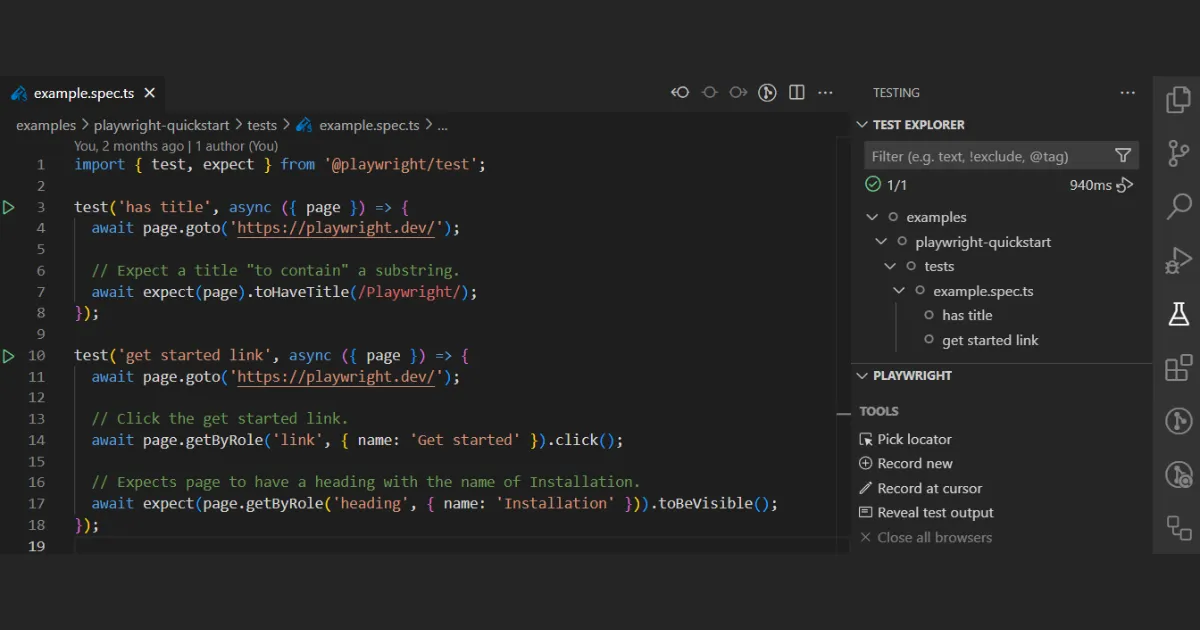The width and height of the screenshot is (1200, 630).
Task: Select the example.spec.ts editor tab
Action: click(83, 93)
